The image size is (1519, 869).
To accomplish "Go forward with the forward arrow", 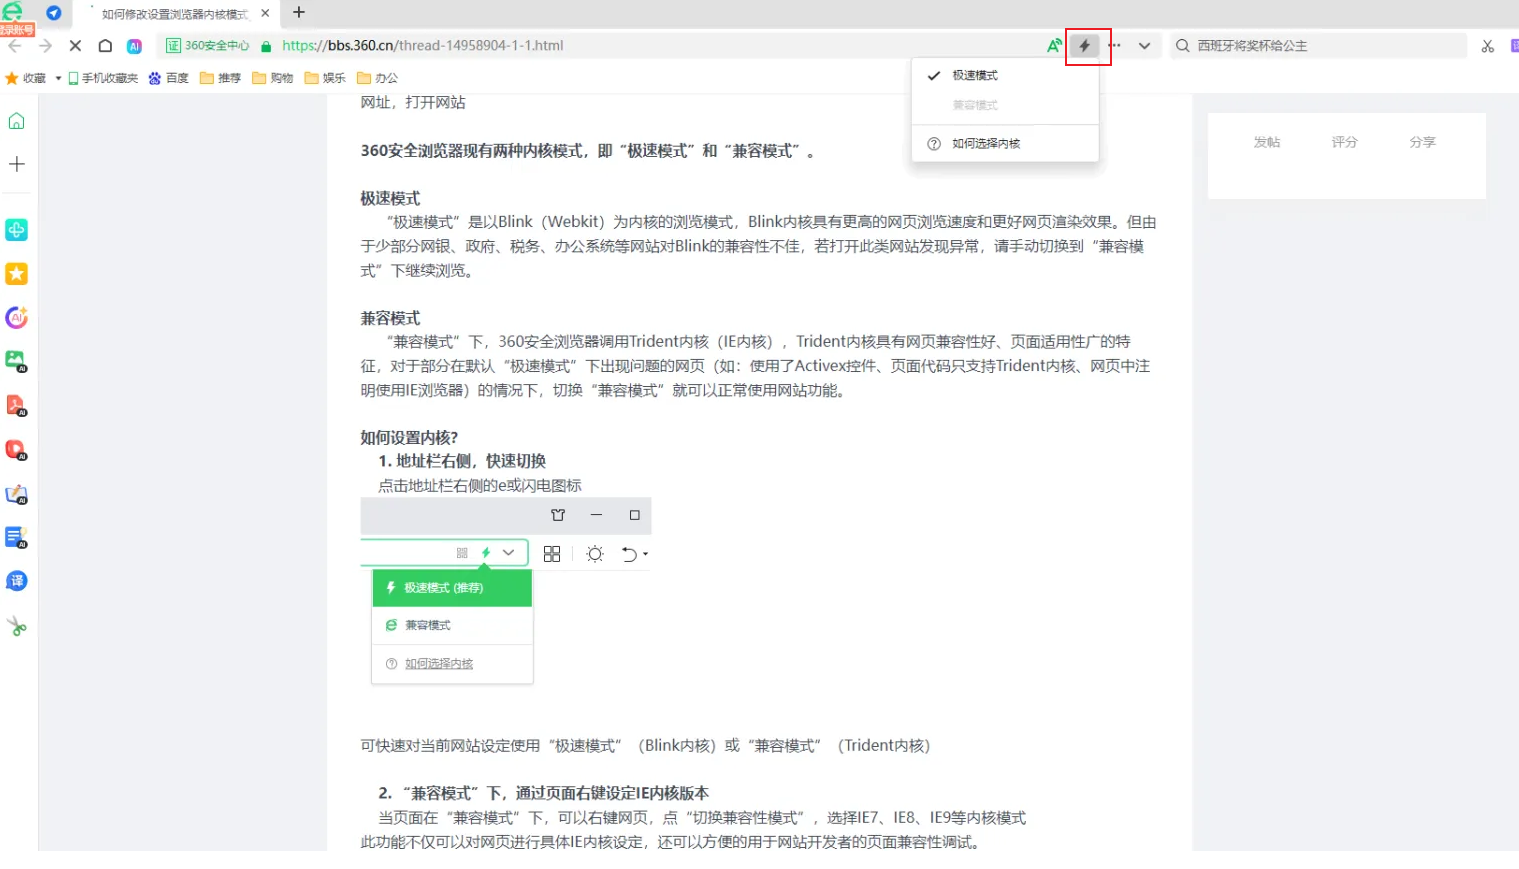I will point(45,46).
